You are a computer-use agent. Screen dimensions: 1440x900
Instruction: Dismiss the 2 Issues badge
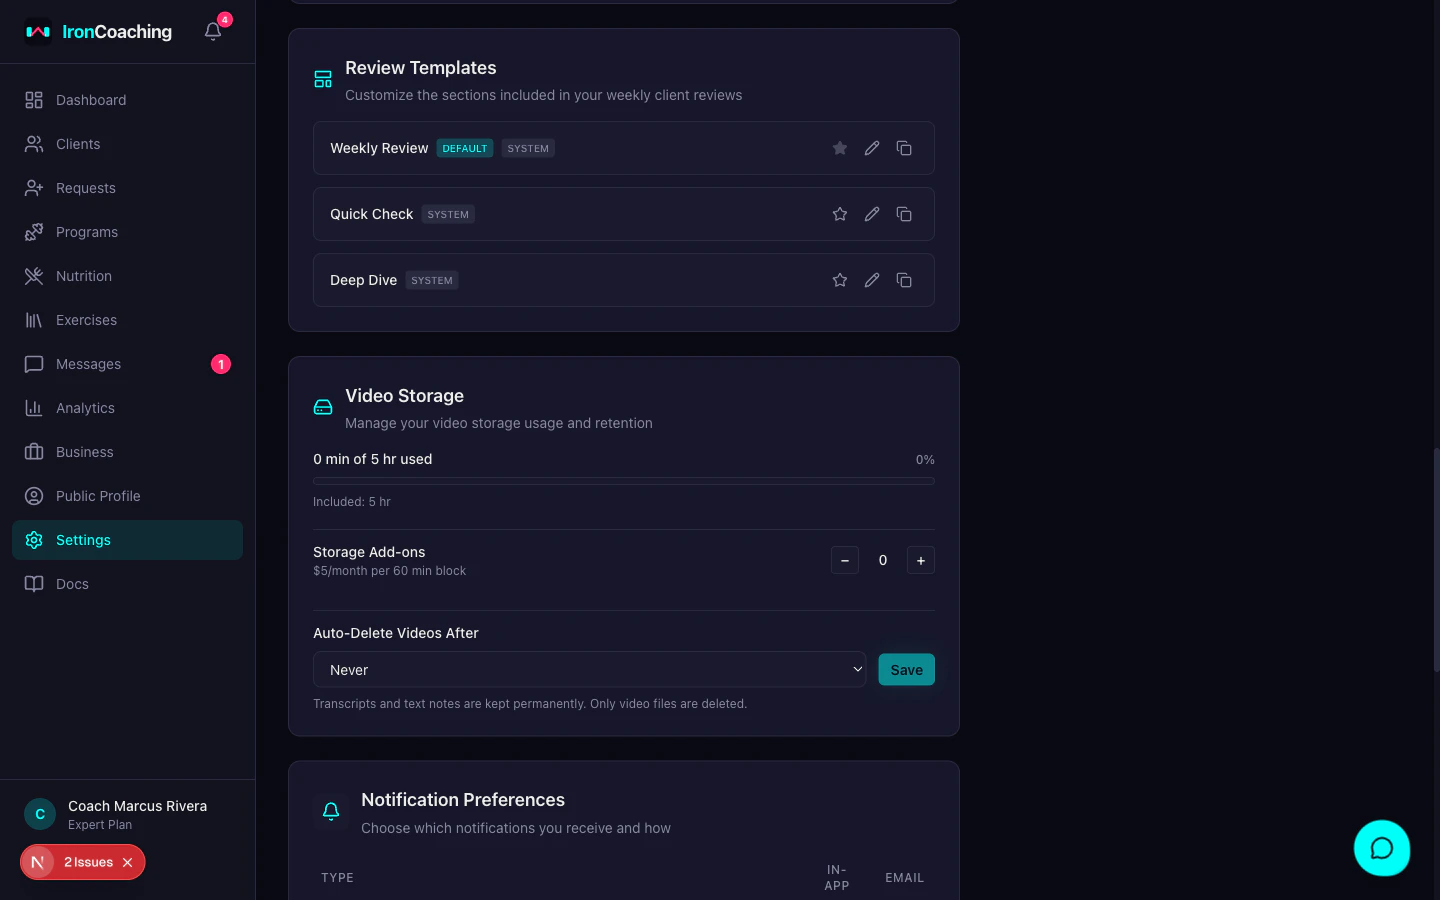pyautogui.click(x=127, y=862)
